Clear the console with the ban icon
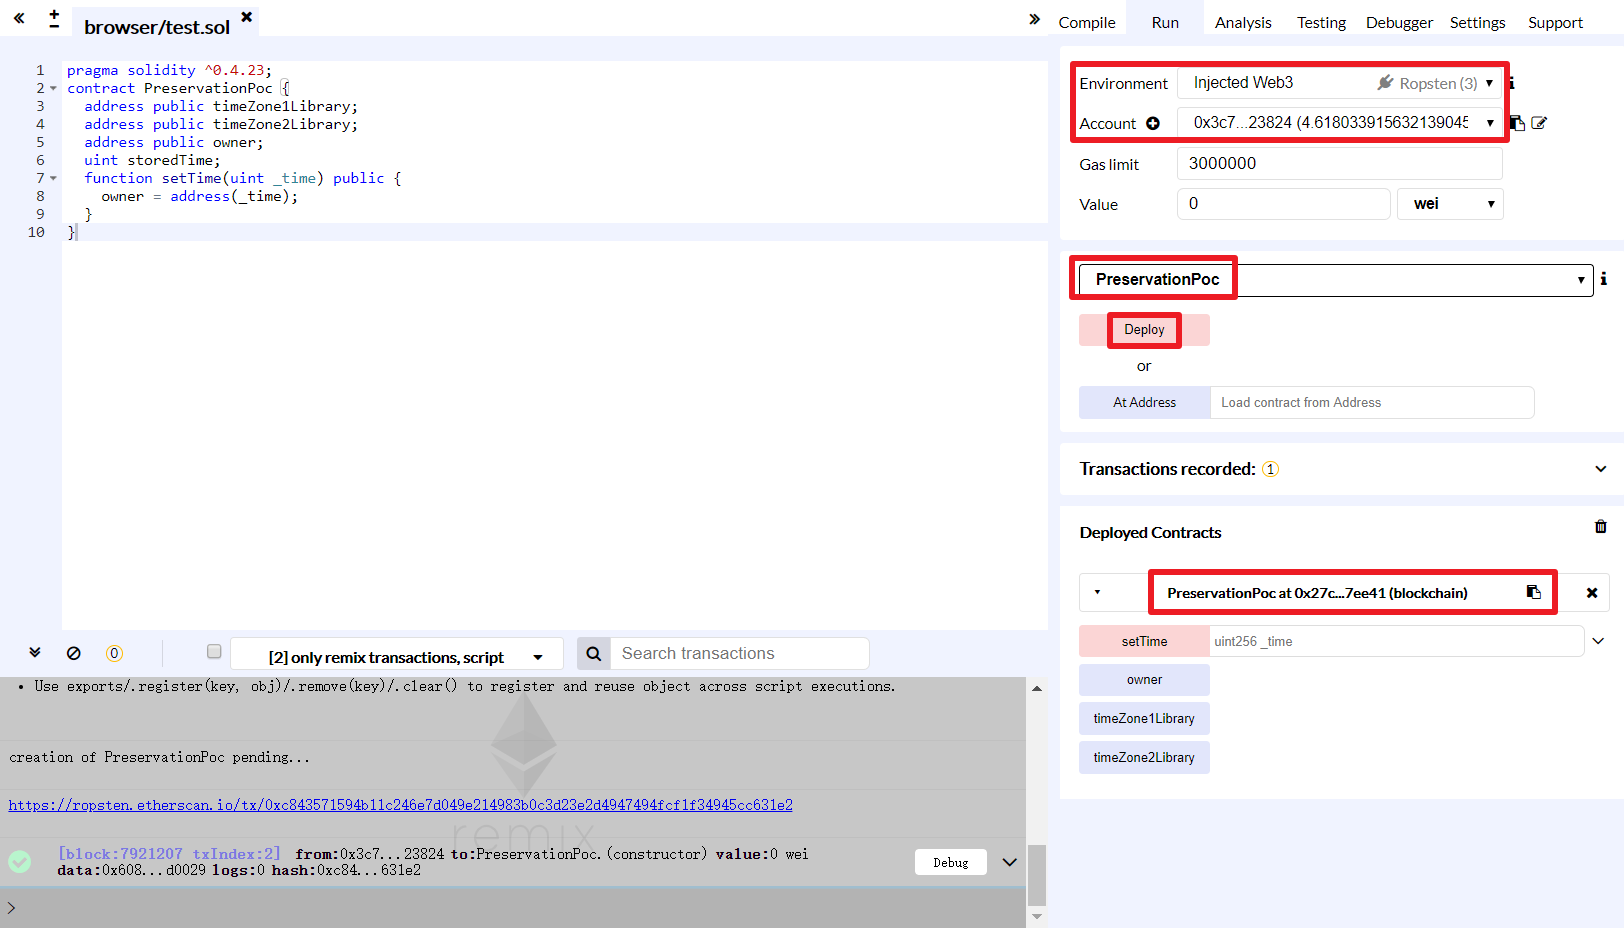Viewport: 1624px width, 928px height. pos(74,653)
